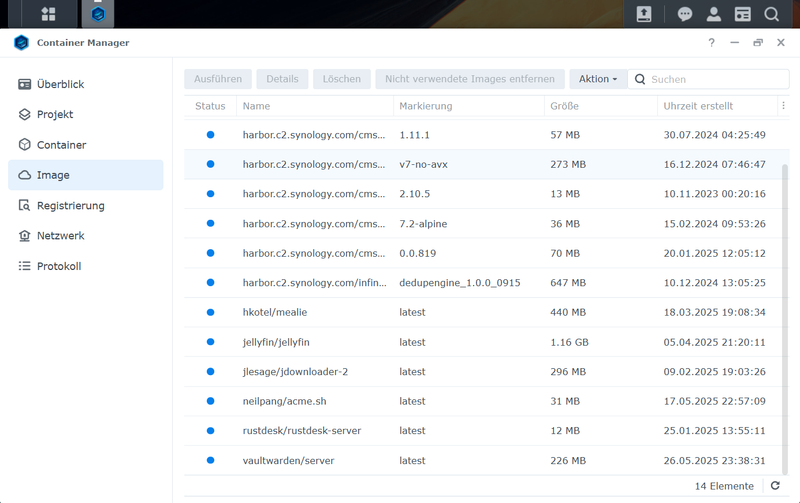
Task: Go to Überblick in the sidebar
Action: tap(86, 84)
